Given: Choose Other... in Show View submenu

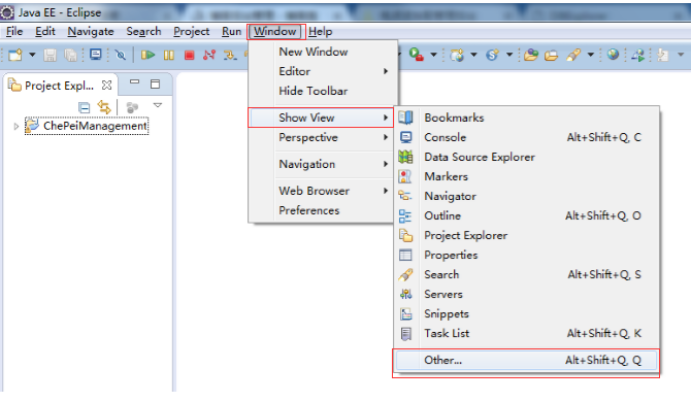Looking at the screenshot, I should (x=526, y=360).
